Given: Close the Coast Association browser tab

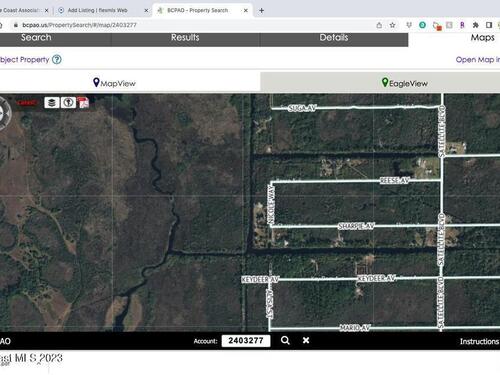Looking at the screenshot, I should click(46, 11).
